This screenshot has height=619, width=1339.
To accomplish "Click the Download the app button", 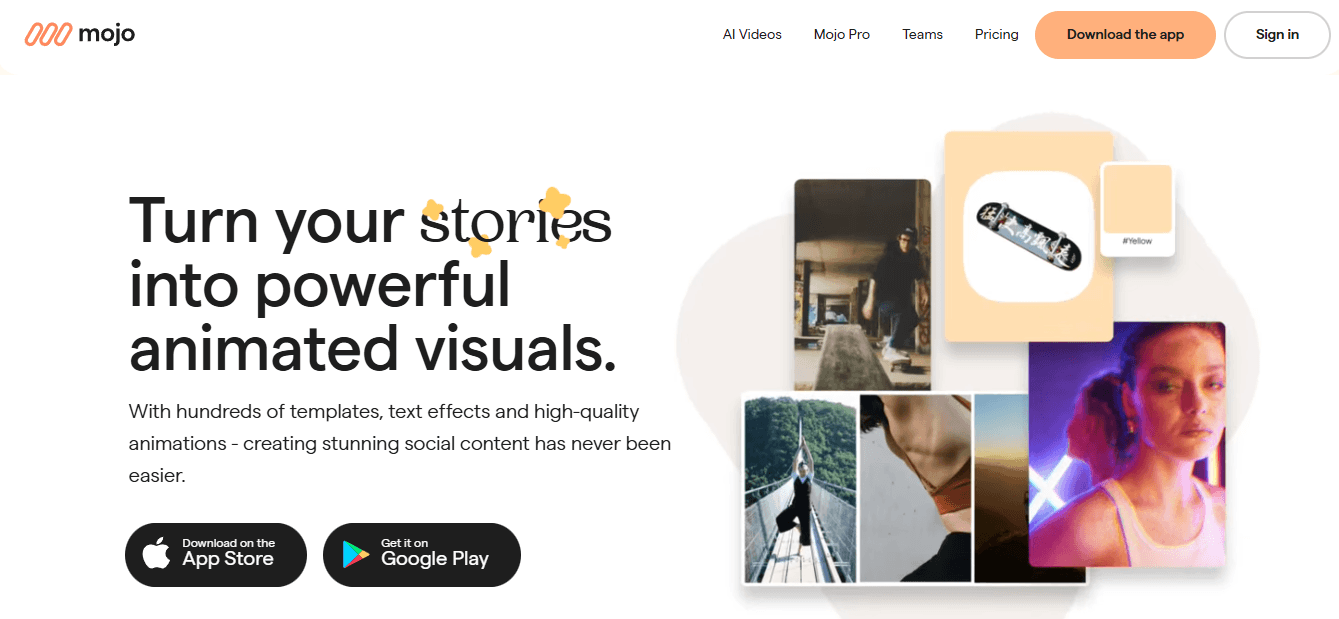I will (1125, 35).
